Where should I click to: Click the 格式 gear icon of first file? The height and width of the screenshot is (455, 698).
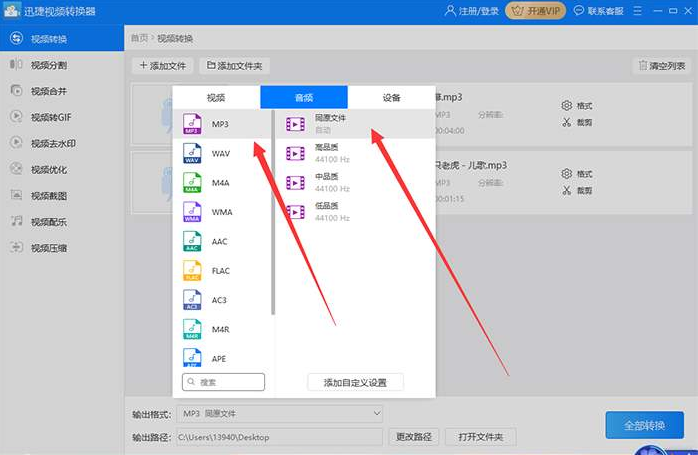click(566, 105)
